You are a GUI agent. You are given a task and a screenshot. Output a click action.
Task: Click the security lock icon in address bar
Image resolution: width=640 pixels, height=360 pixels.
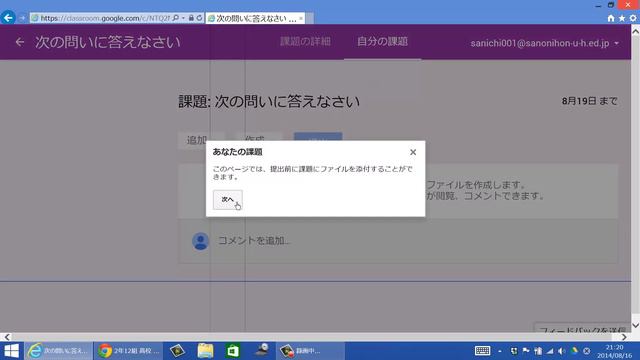191,18
